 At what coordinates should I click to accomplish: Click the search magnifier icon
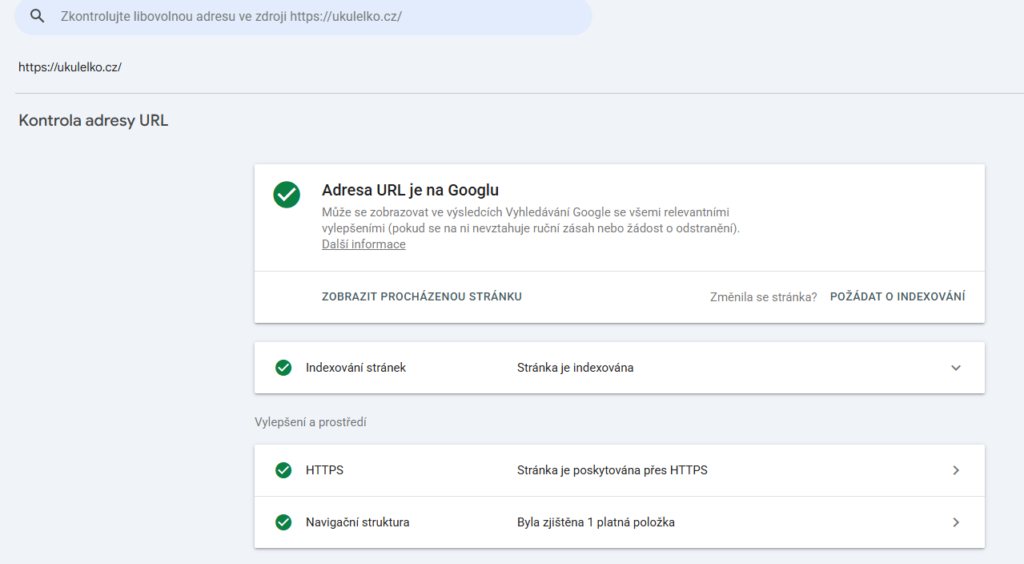(x=37, y=16)
